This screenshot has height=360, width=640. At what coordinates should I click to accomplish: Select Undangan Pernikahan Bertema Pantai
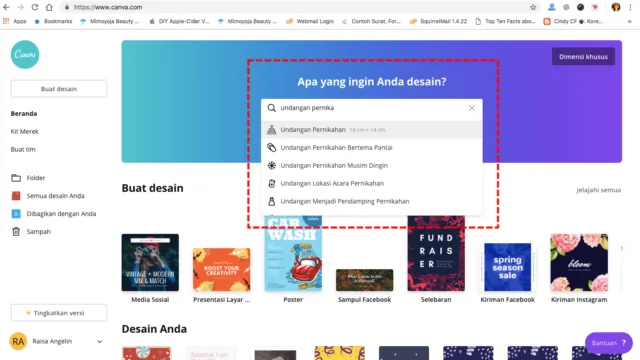pyautogui.click(x=372, y=147)
